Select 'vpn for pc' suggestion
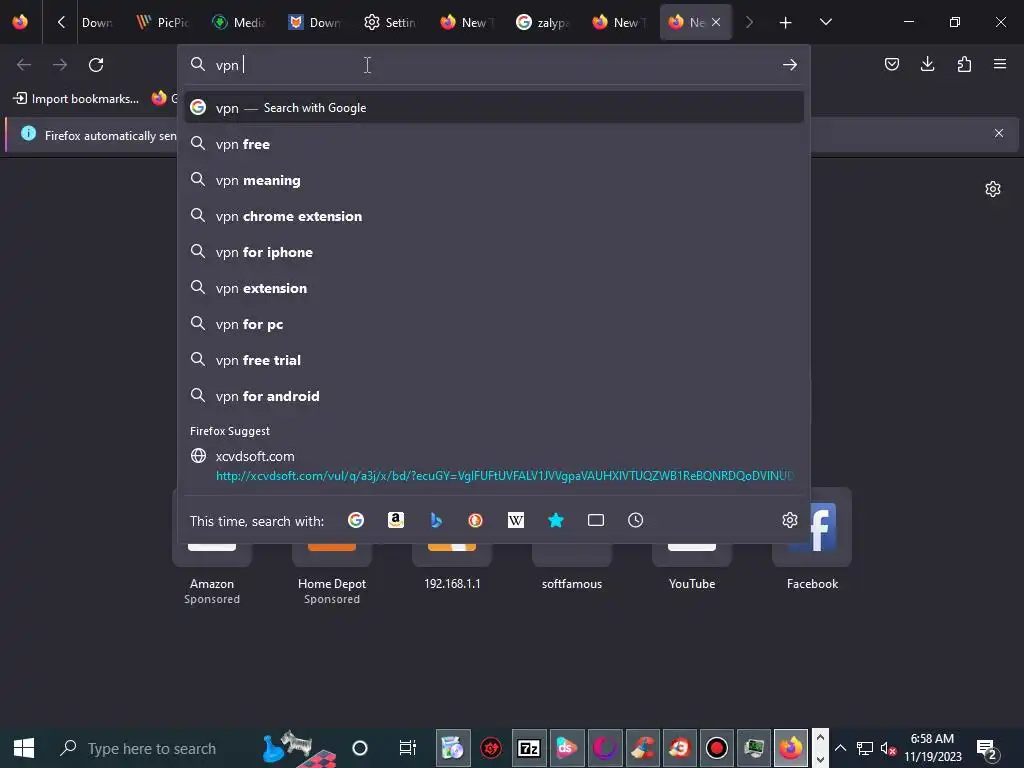Viewport: 1024px width, 768px height. point(494,324)
